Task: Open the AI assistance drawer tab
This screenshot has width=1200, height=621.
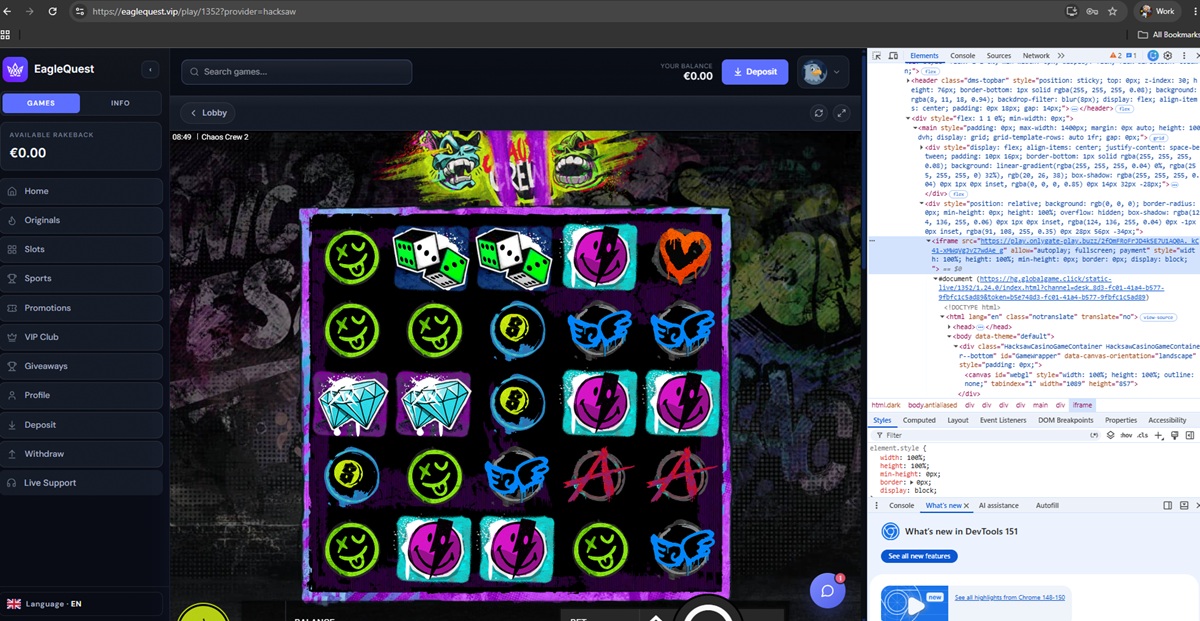Action: 997,506
